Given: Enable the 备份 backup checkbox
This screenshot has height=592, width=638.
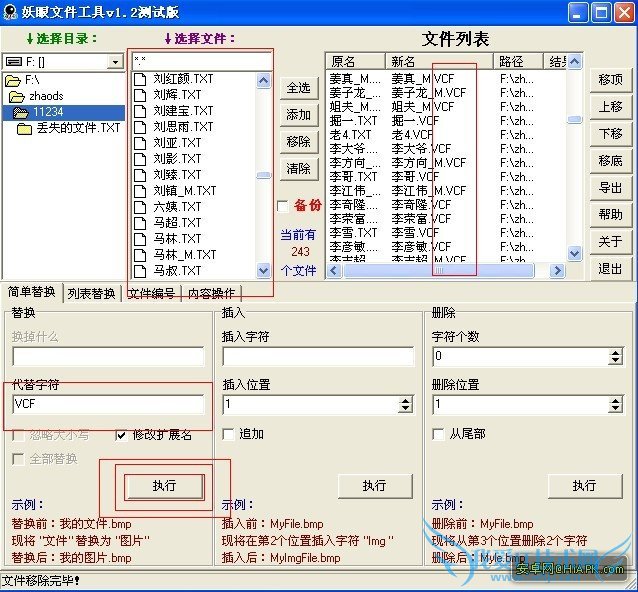Looking at the screenshot, I should click(x=282, y=206).
